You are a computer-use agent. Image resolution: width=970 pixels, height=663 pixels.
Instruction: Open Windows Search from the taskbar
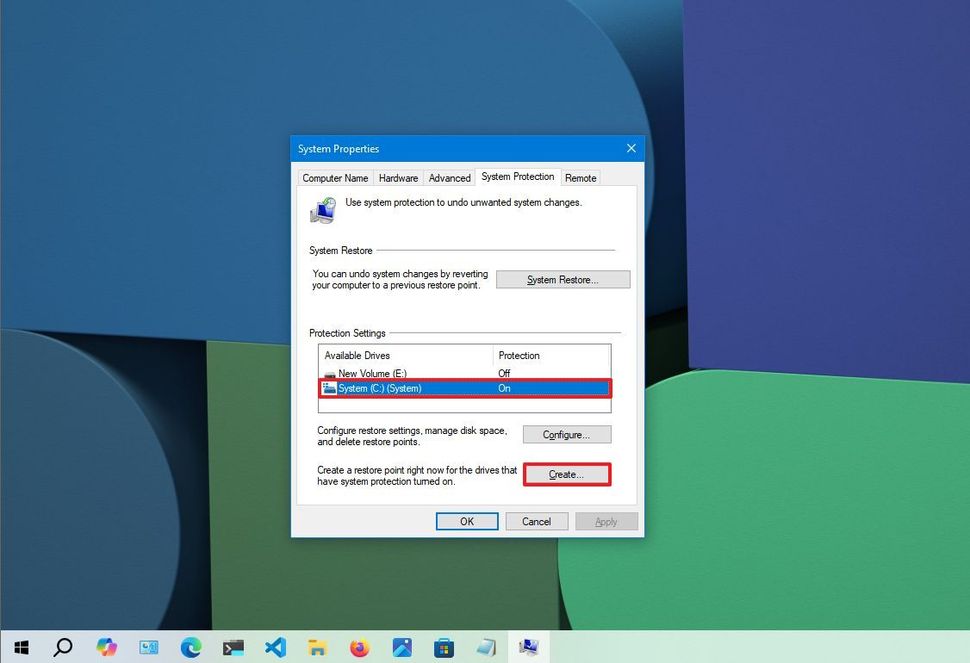[62, 646]
